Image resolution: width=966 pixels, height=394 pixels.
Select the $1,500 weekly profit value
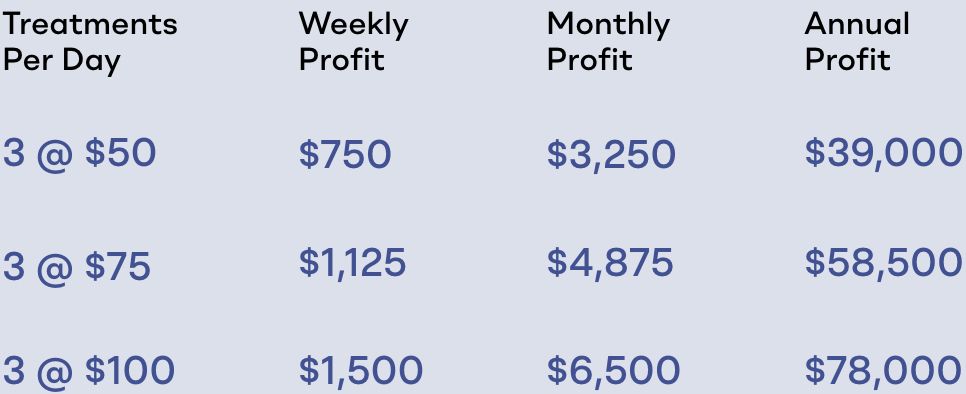361,371
